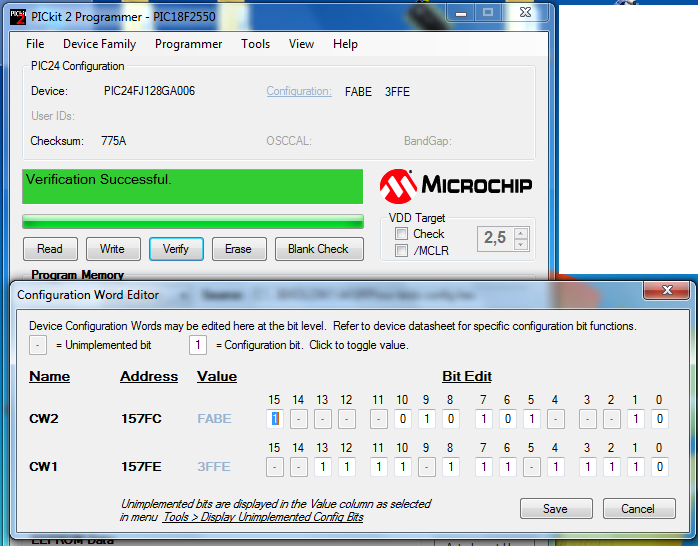The width and height of the screenshot is (698, 546).
Task: Toggle CW1 bit 10
Action: [x=403, y=467]
